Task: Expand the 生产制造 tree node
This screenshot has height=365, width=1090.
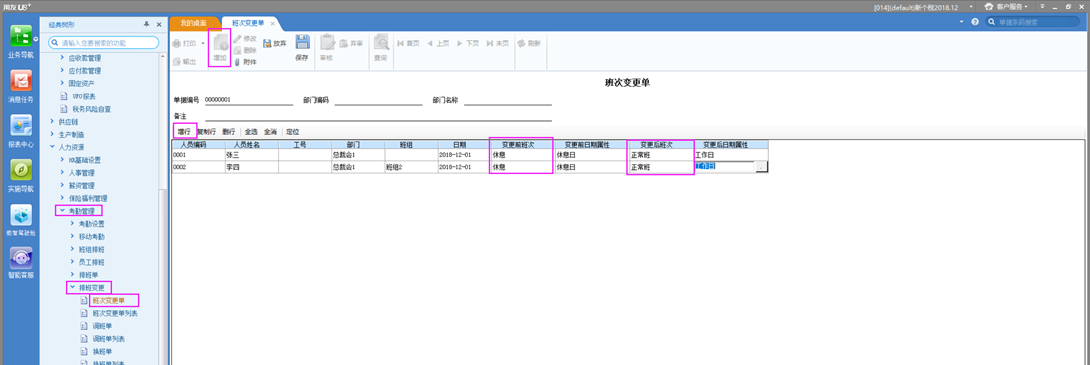Action: click(51, 134)
